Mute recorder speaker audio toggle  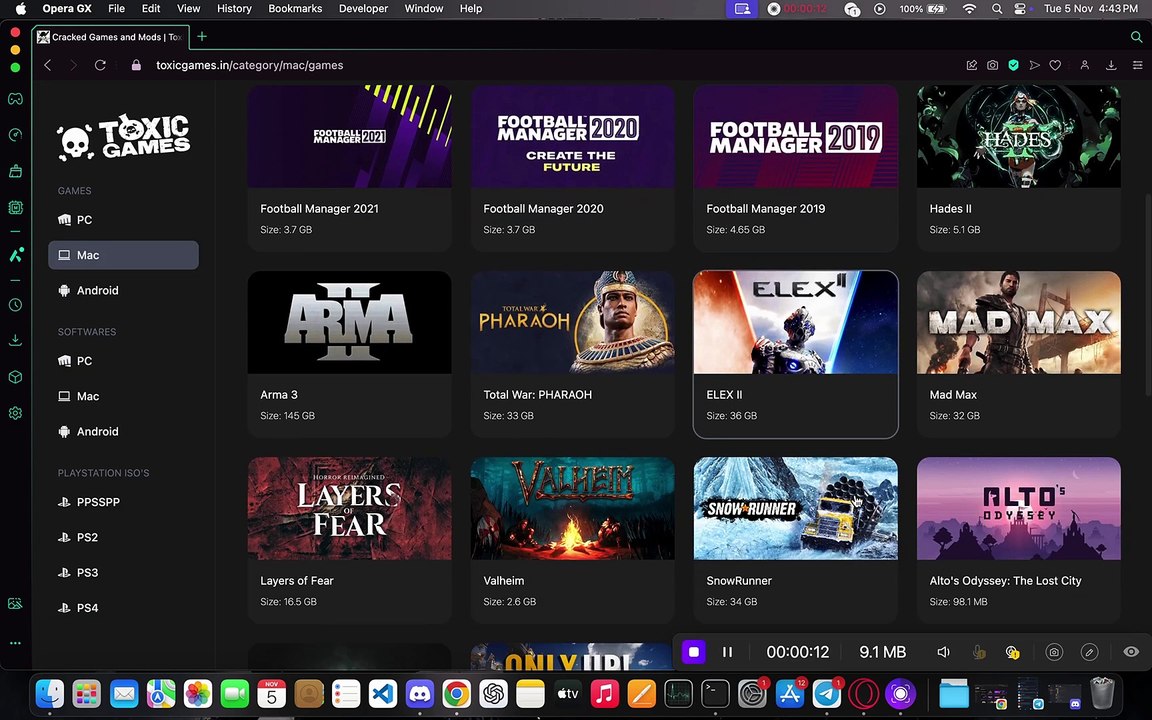pos(943,652)
